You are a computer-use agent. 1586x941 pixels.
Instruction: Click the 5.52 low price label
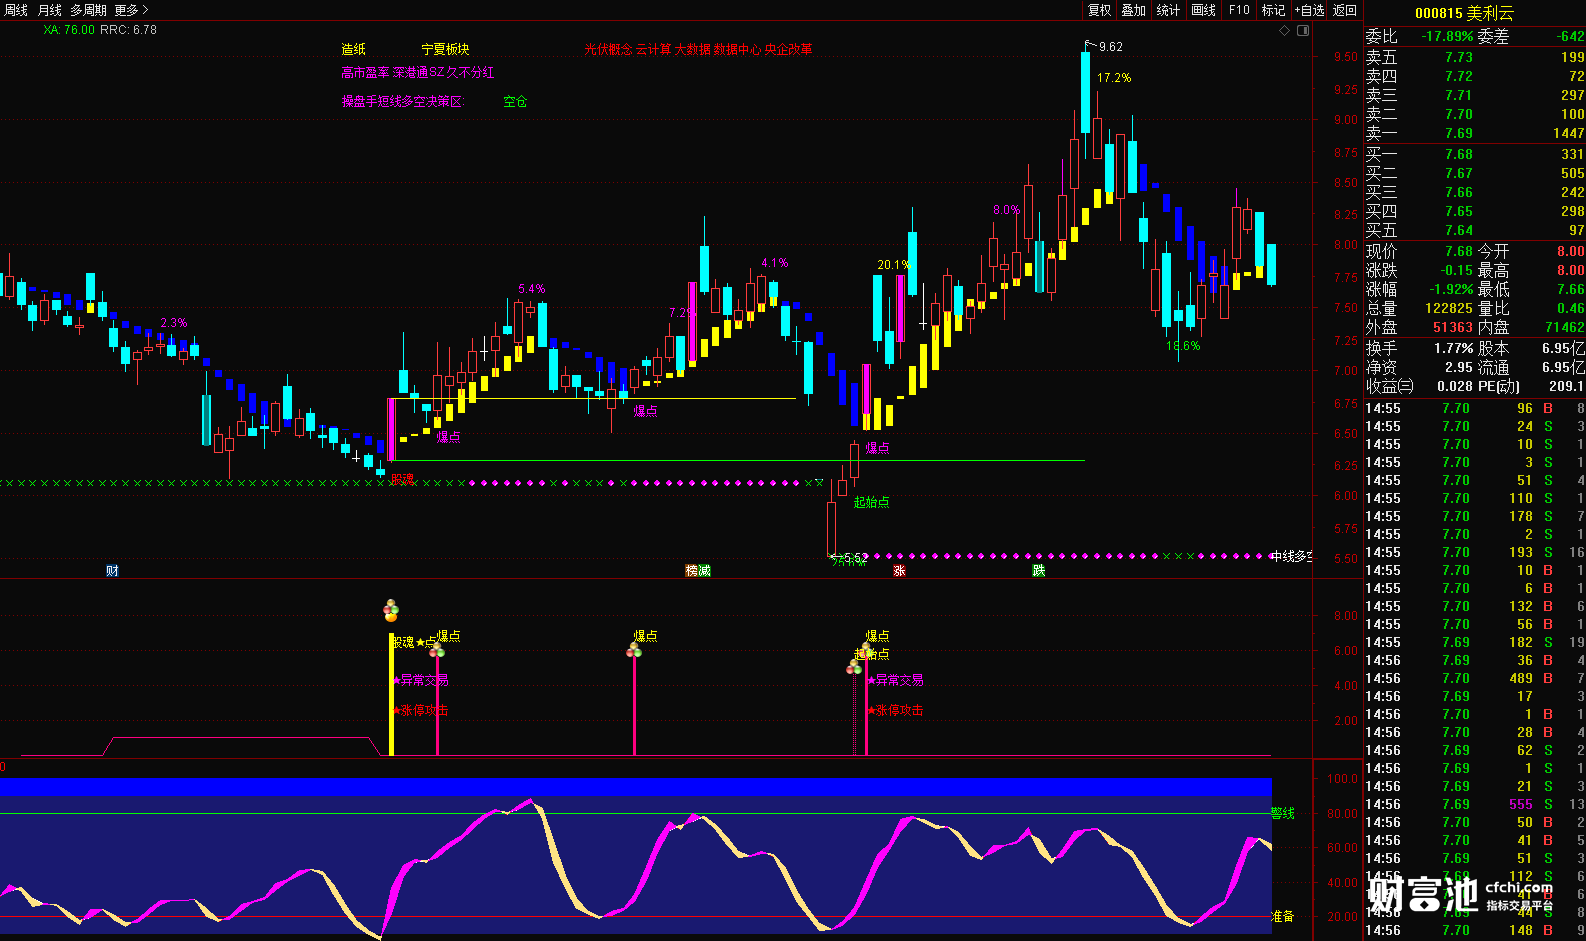(x=856, y=558)
